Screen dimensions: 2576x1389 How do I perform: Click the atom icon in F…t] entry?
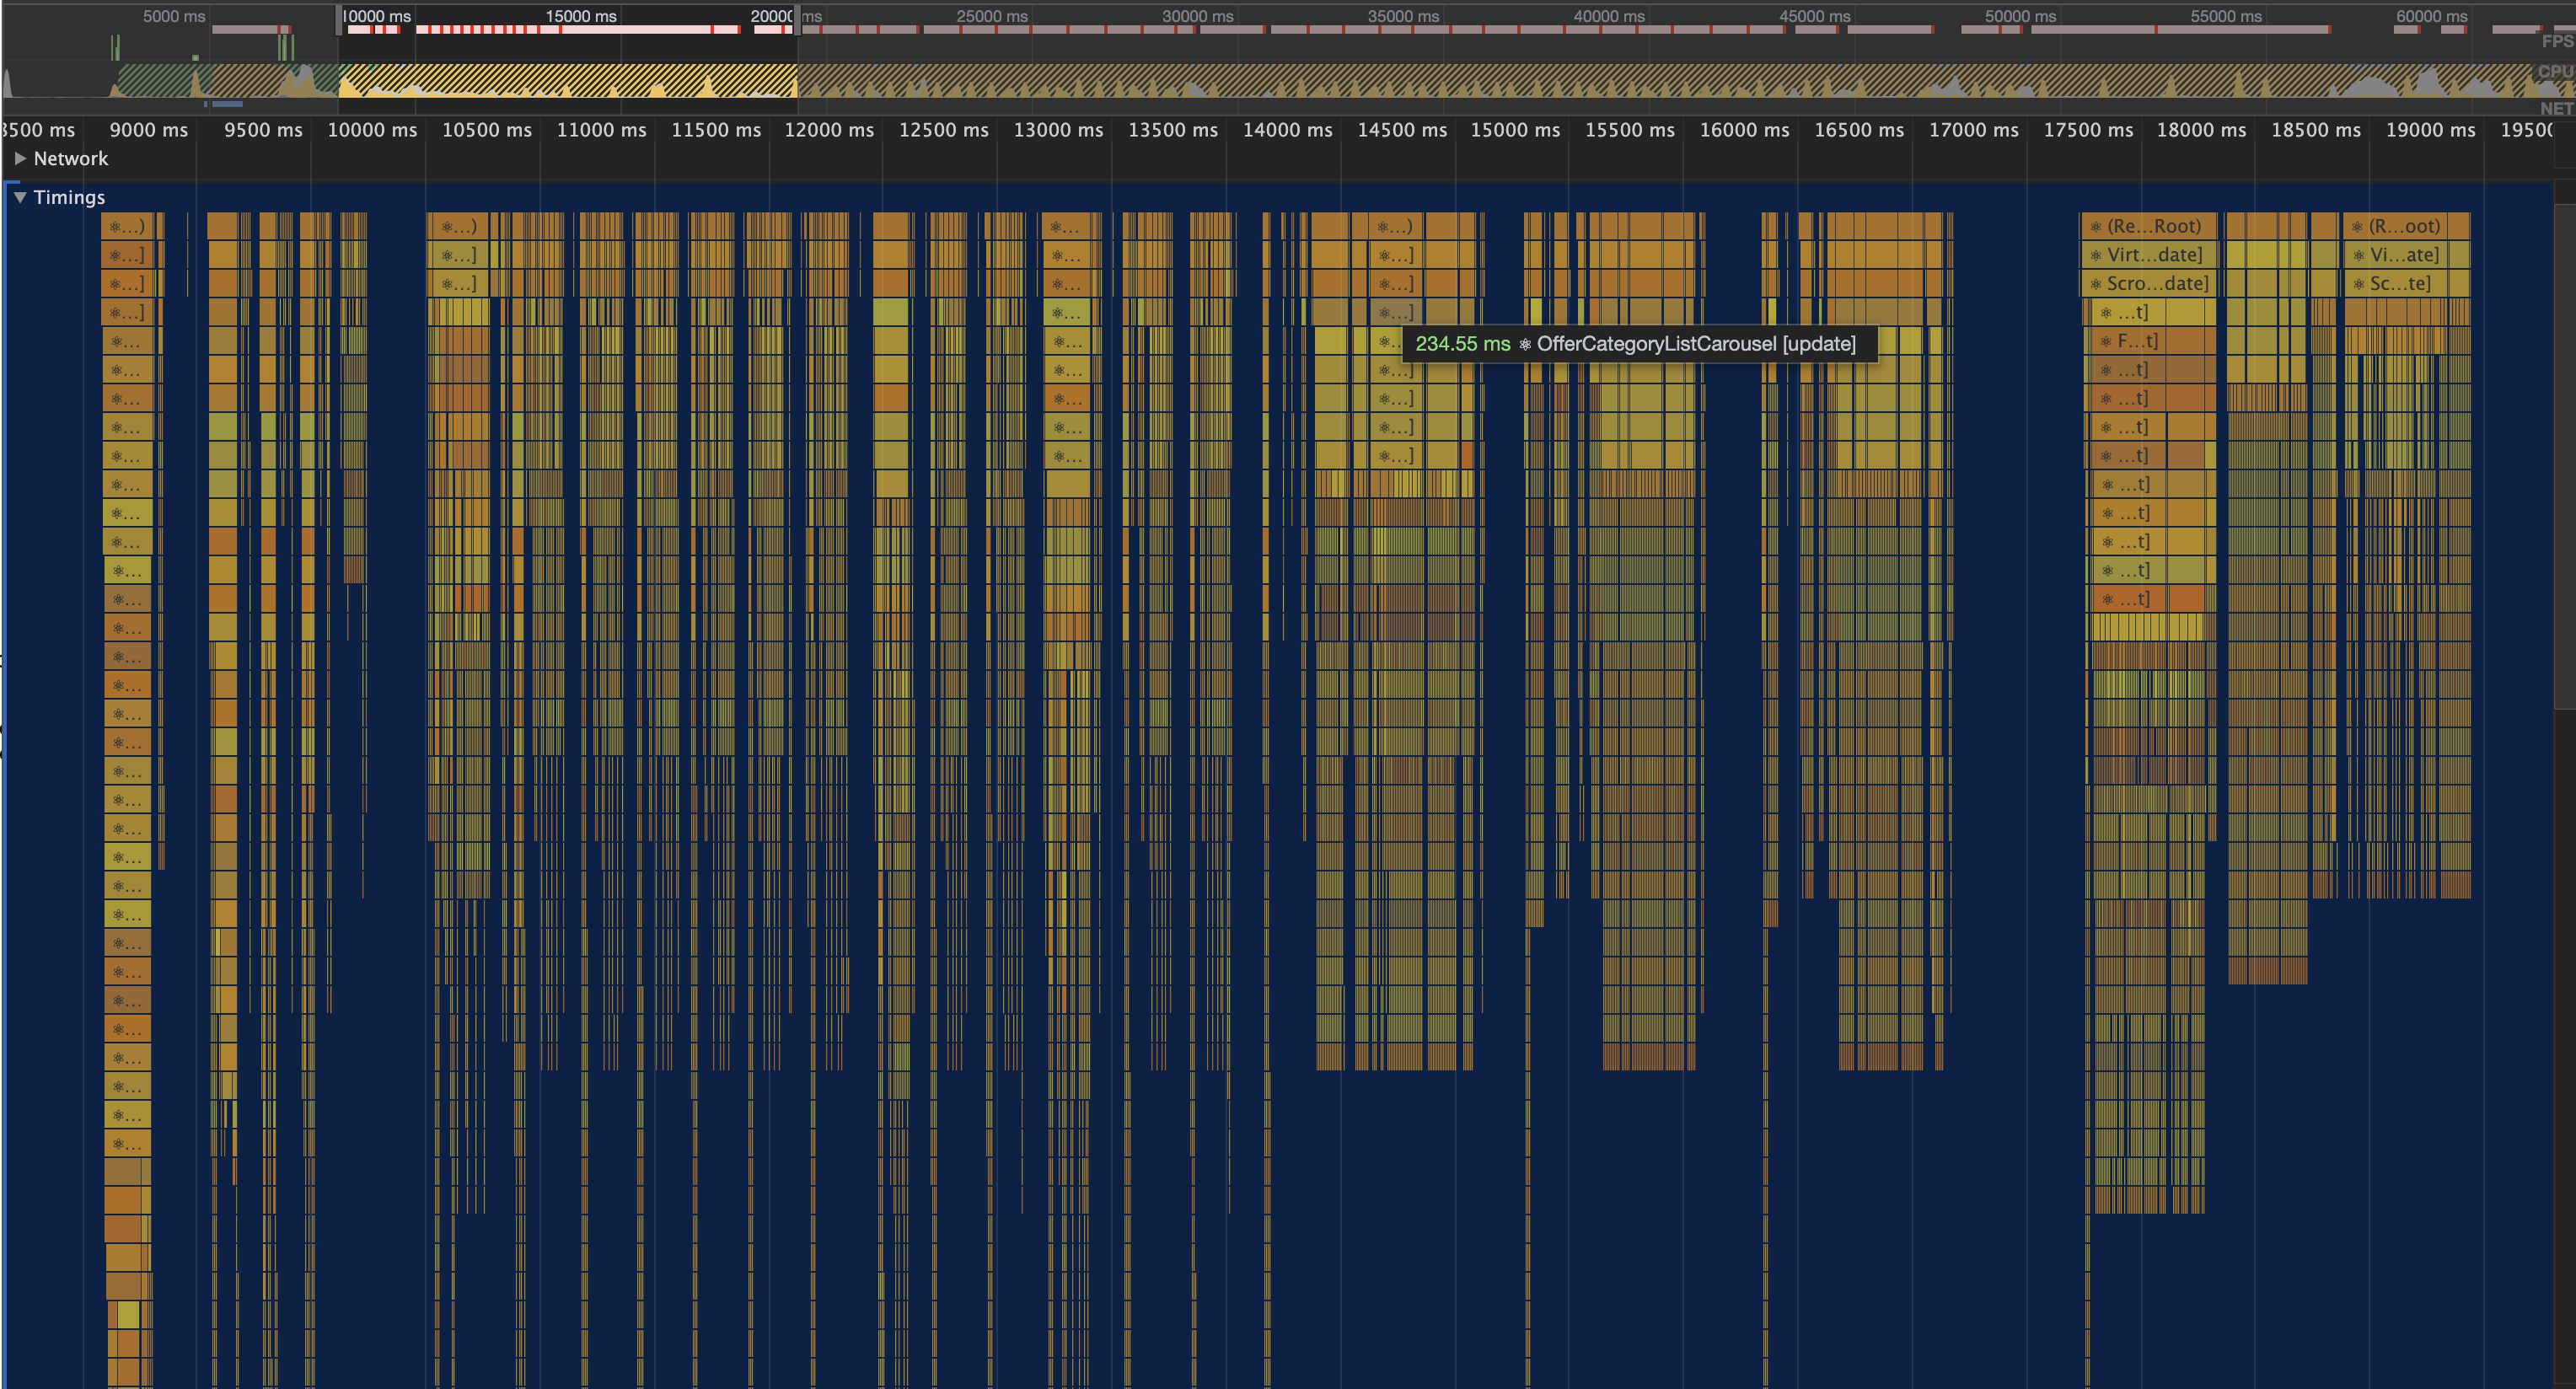click(x=2106, y=342)
